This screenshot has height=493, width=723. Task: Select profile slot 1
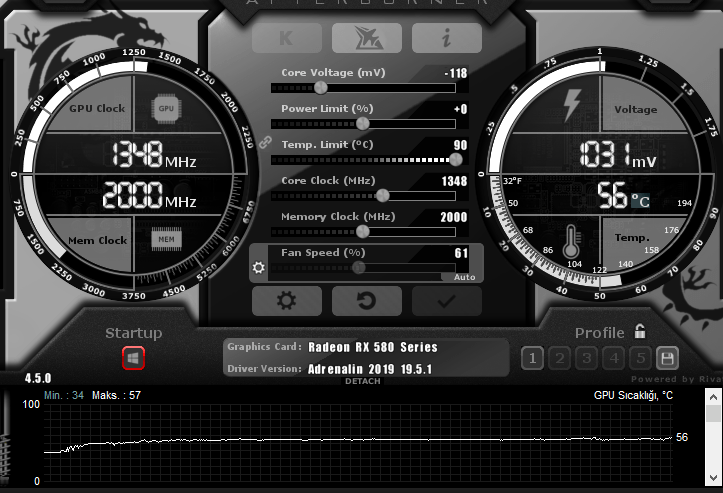(x=533, y=358)
